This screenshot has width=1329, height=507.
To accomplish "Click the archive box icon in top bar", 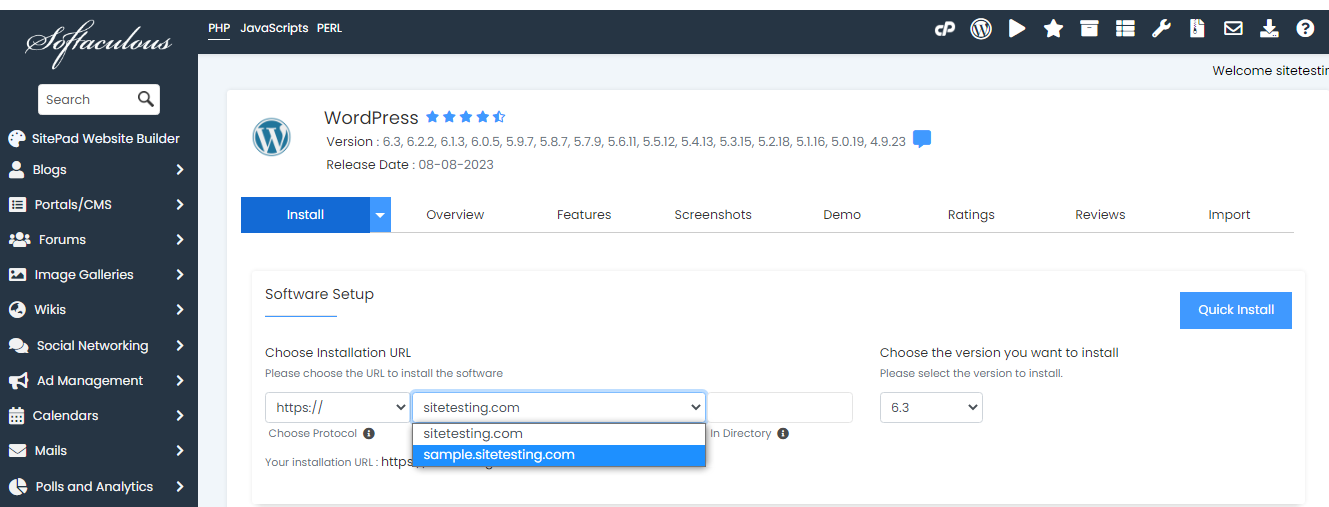I will [x=1089, y=29].
